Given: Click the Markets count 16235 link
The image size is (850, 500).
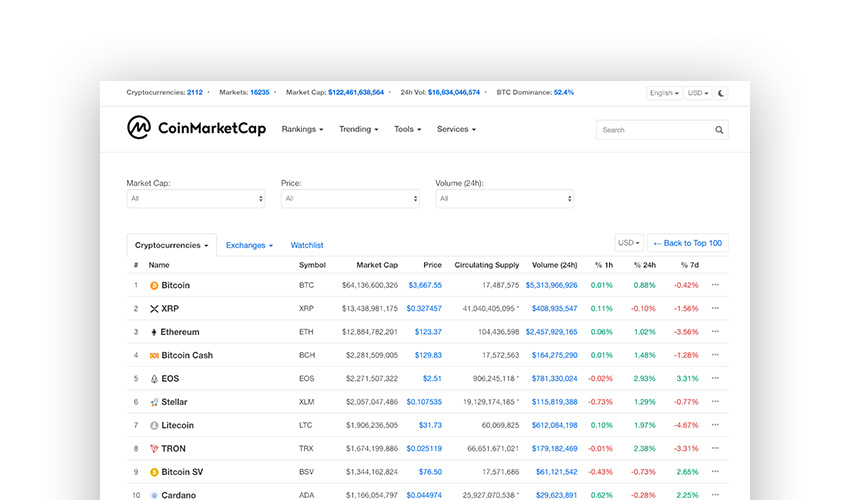Looking at the screenshot, I should pos(260,92).
